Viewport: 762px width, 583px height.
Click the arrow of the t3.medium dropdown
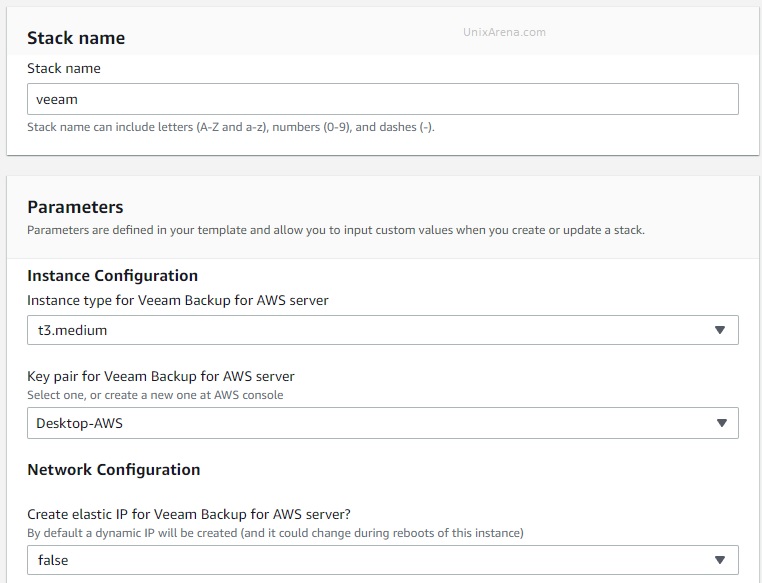pyautogui.click(x=720, y=330)
